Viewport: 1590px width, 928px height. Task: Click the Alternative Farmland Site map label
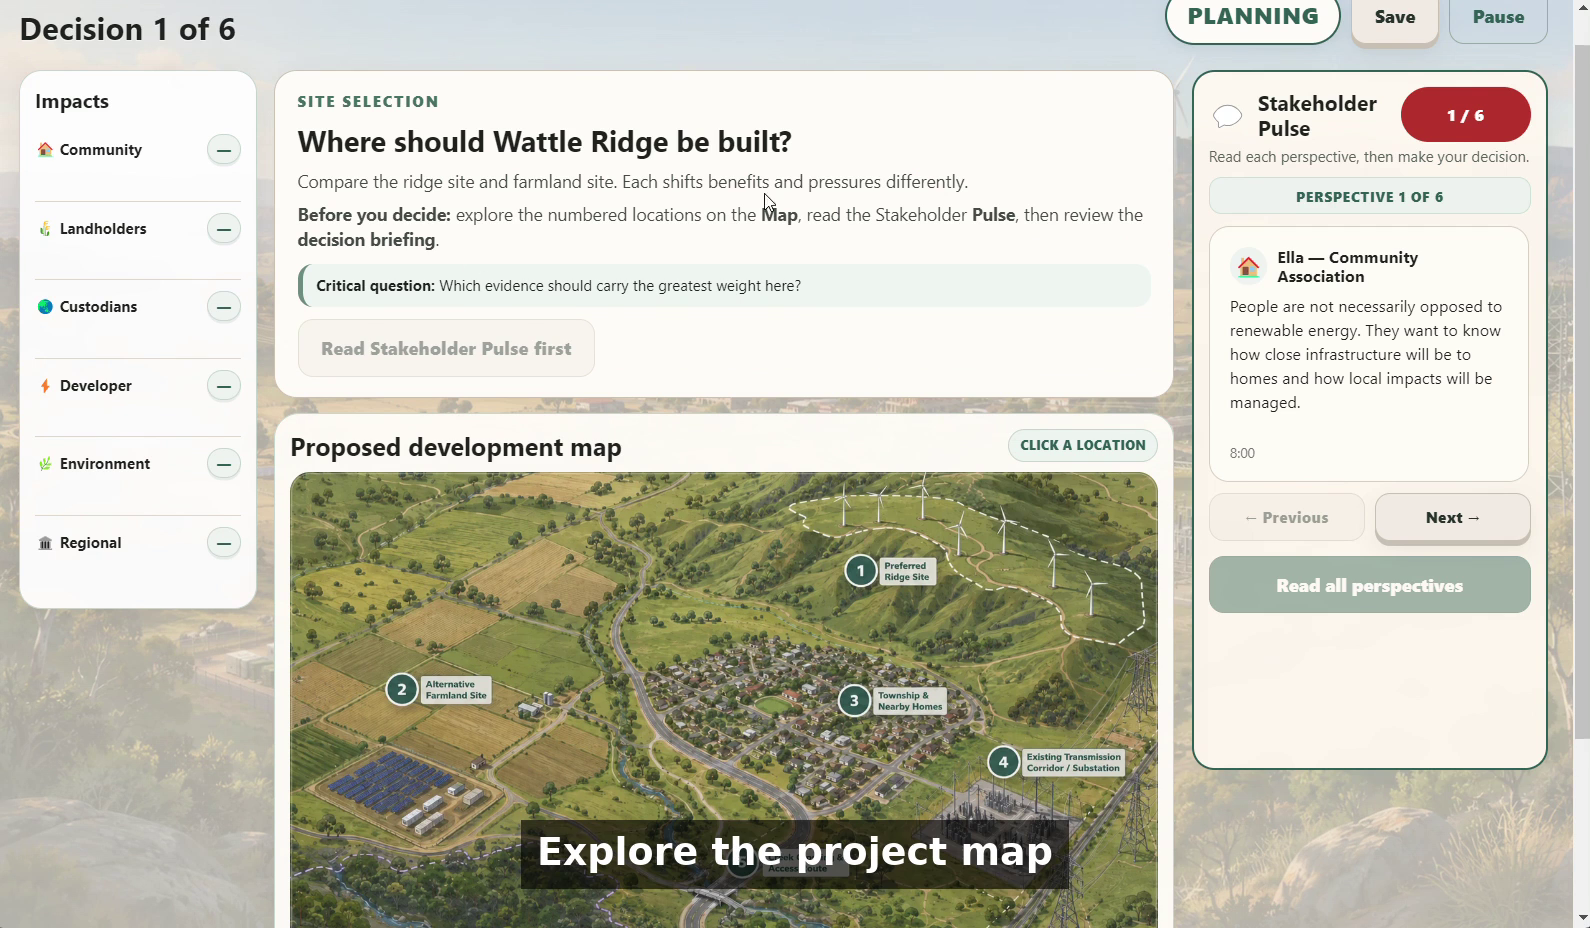click(x=456, y=690)
